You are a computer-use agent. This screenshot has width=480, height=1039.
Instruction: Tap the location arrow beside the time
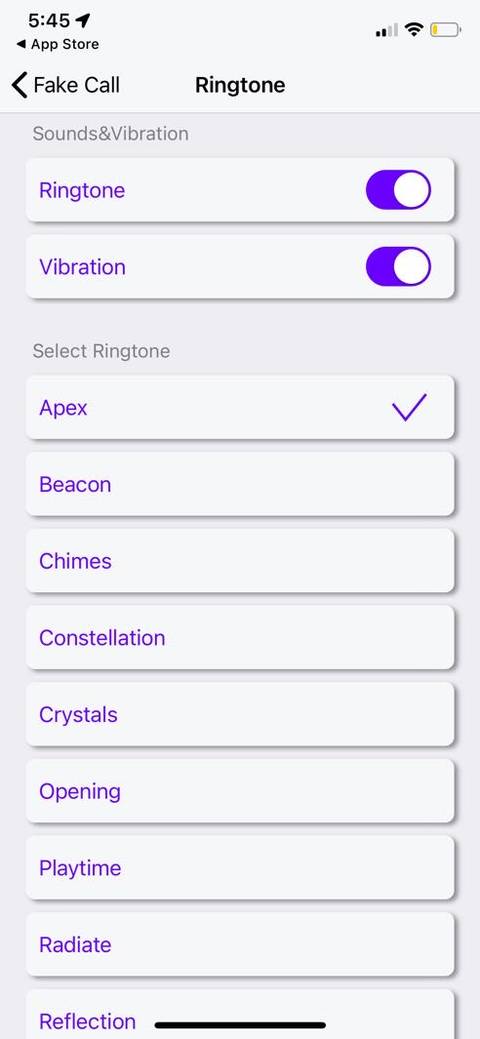tap(82, 21)
